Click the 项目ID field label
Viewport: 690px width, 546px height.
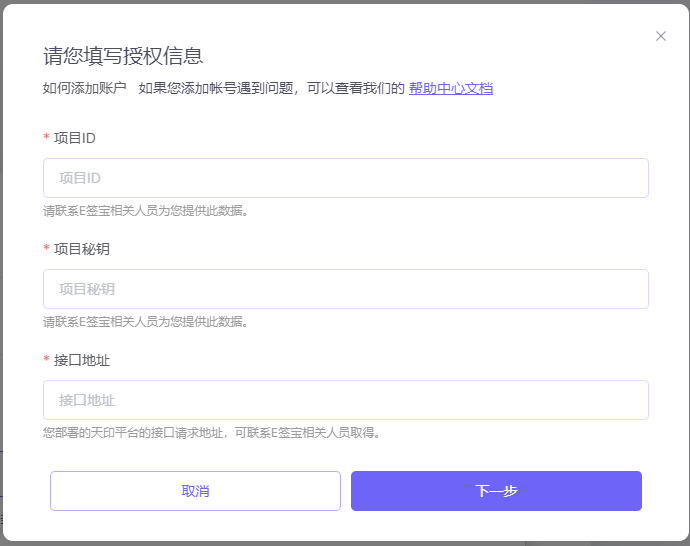74,138
